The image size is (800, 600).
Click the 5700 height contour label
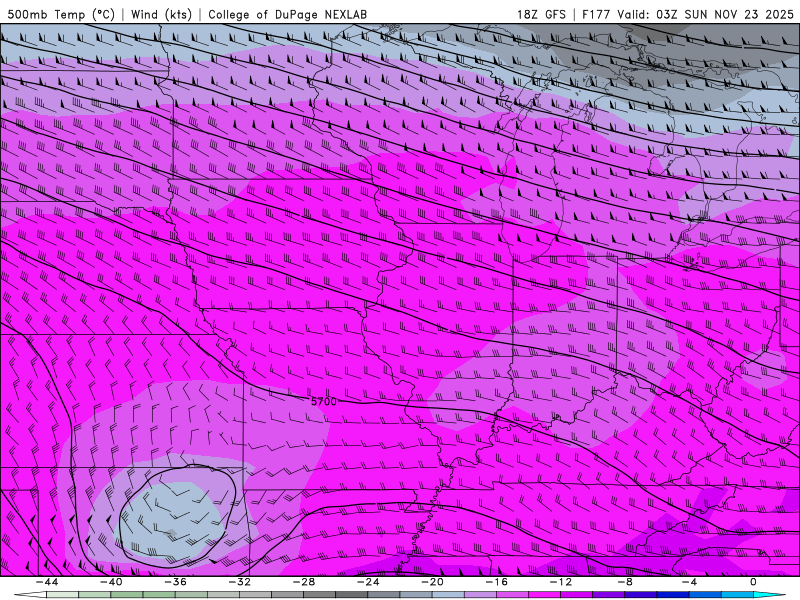point(324,402)
